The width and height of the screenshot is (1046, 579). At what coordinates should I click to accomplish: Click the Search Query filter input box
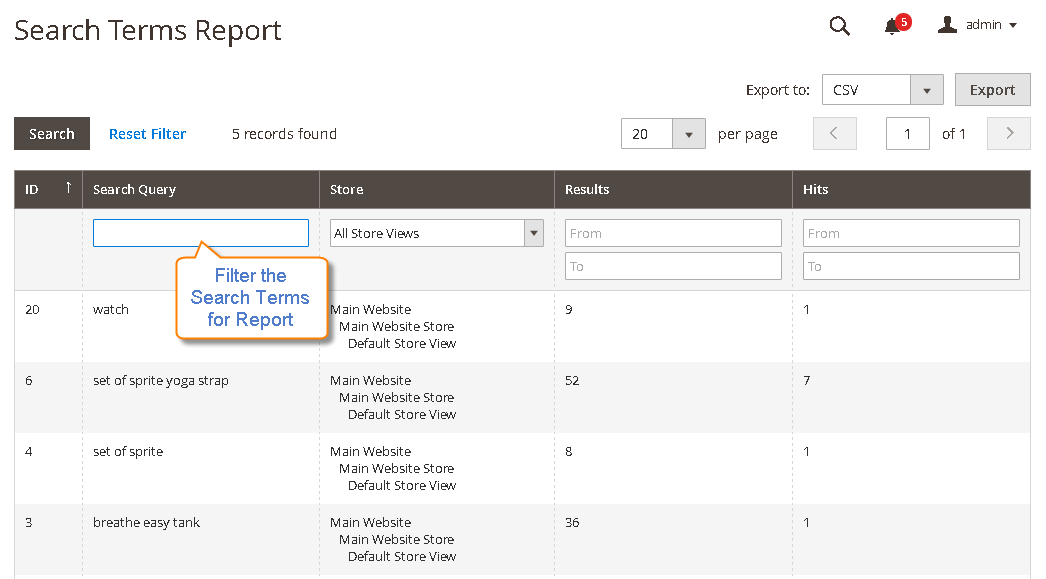pyautogui.click(x=200, y=232)
